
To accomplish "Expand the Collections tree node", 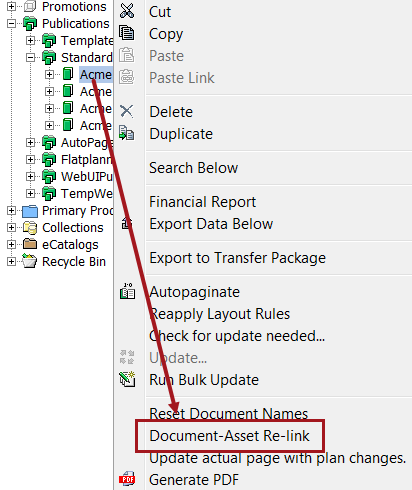I will tap(11, 227).
